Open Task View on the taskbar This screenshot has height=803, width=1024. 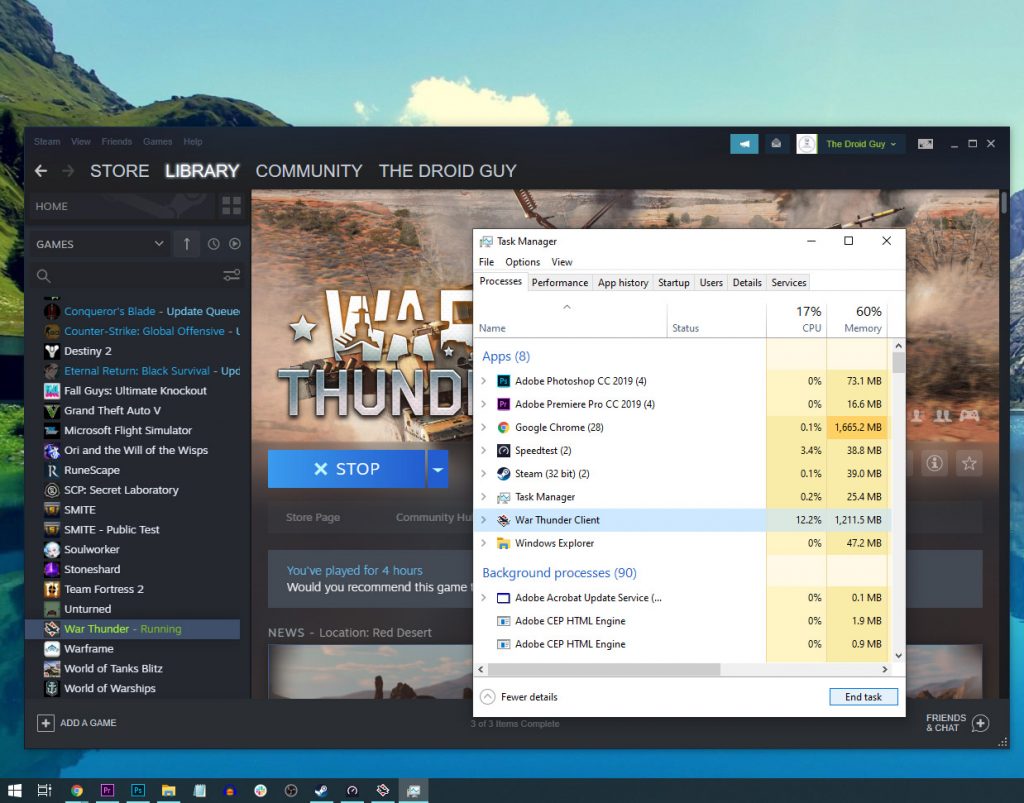click(x=44, y=791)
